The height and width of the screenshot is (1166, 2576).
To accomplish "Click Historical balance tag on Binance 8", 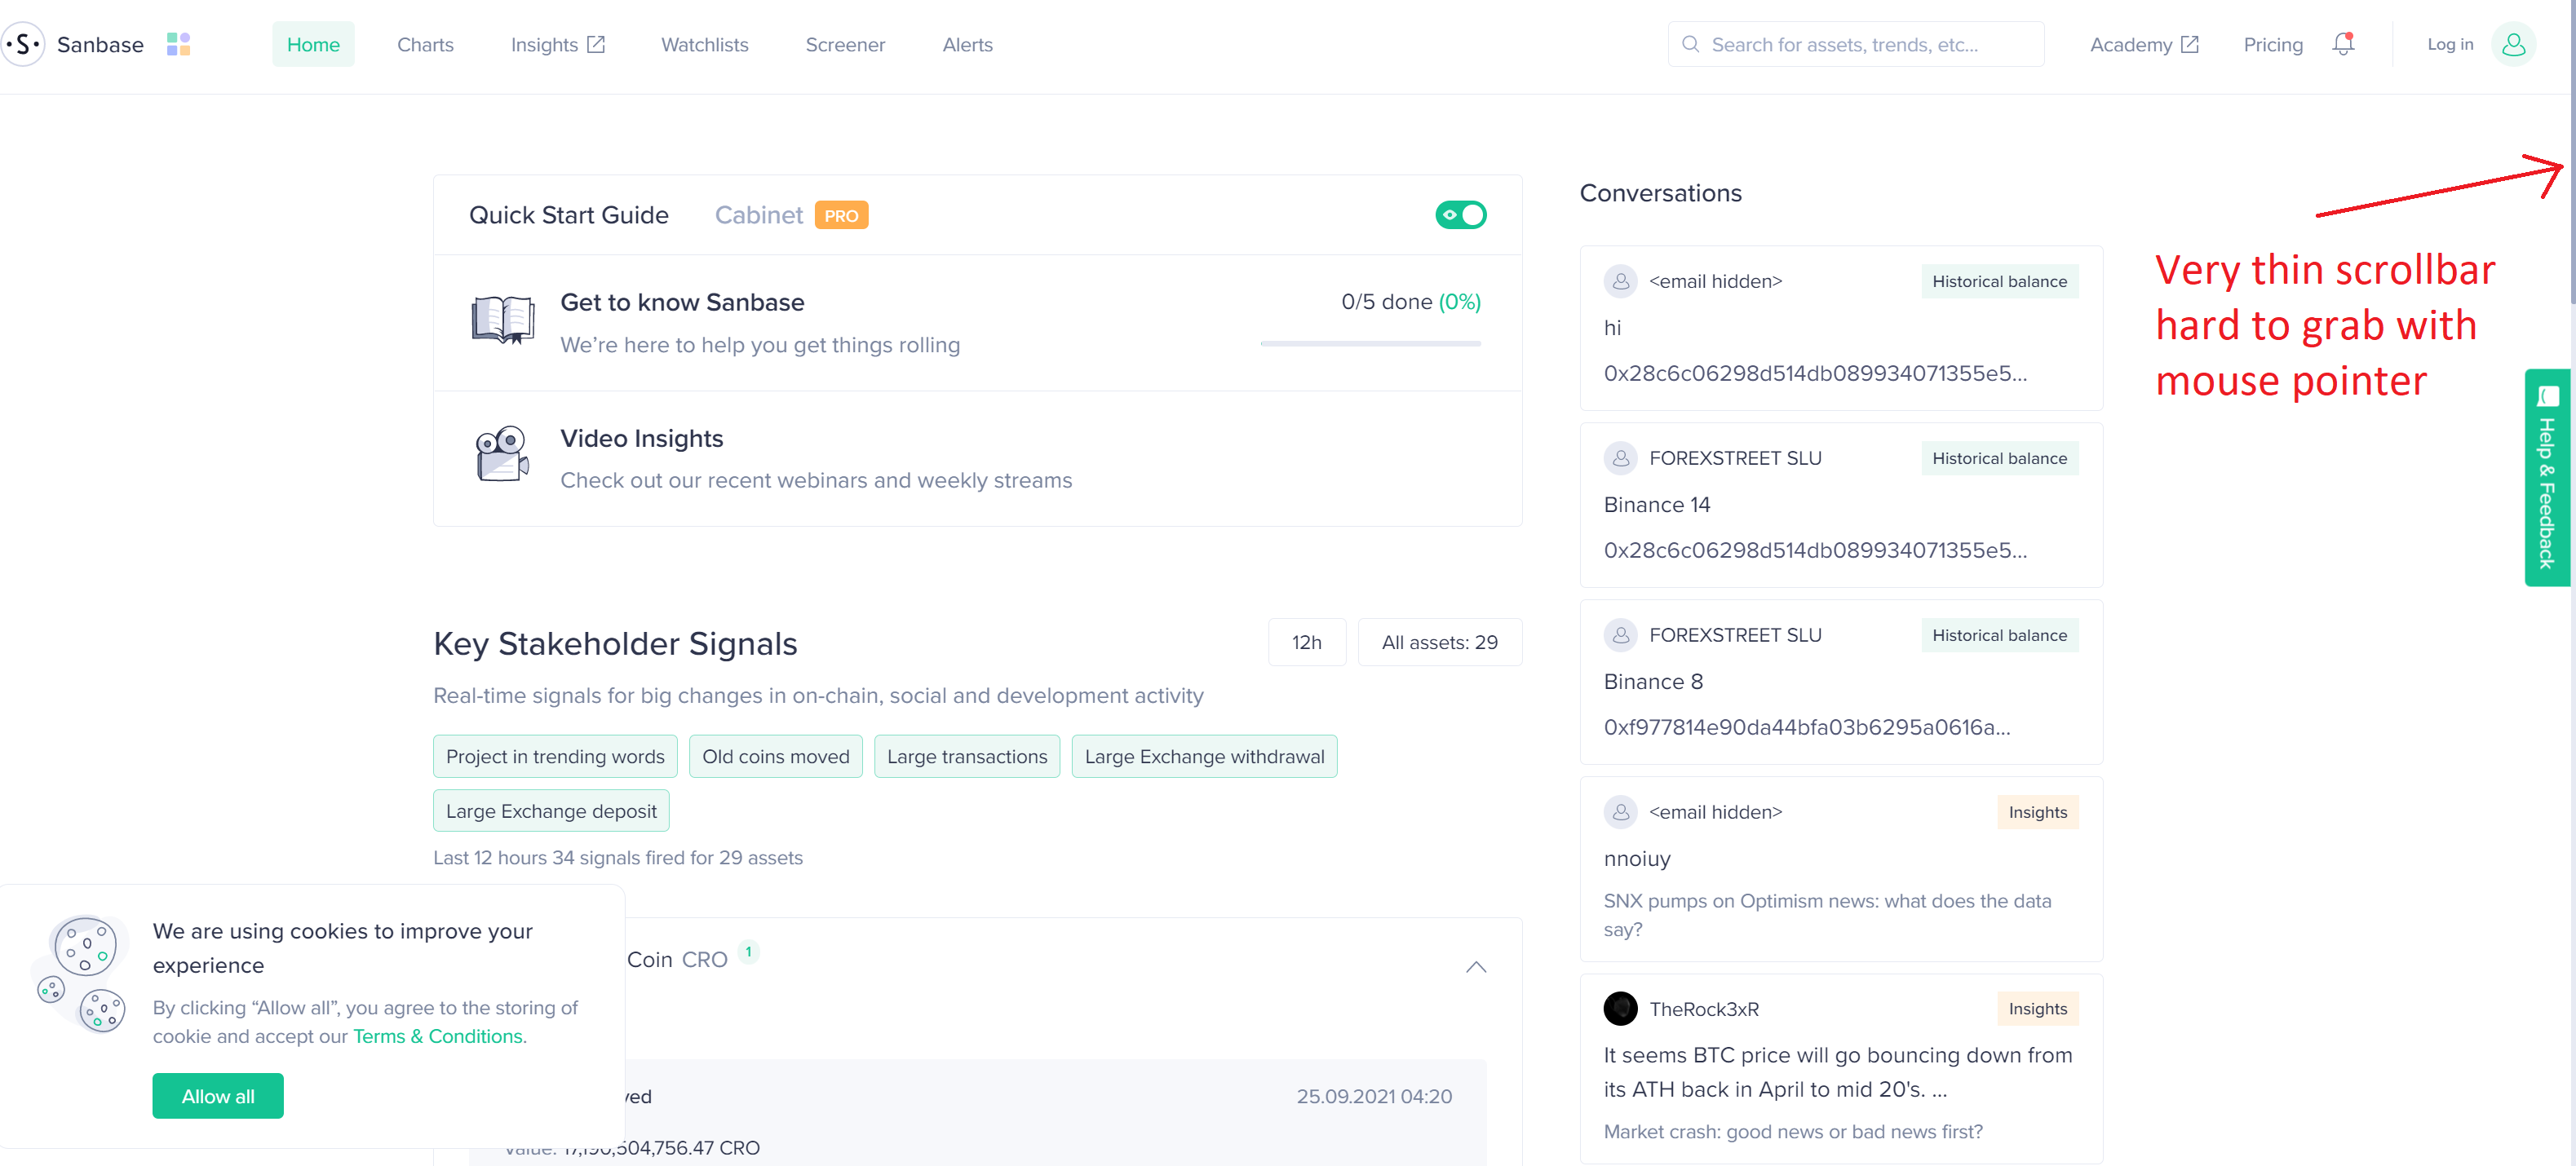I will [x=1999, y=635].
